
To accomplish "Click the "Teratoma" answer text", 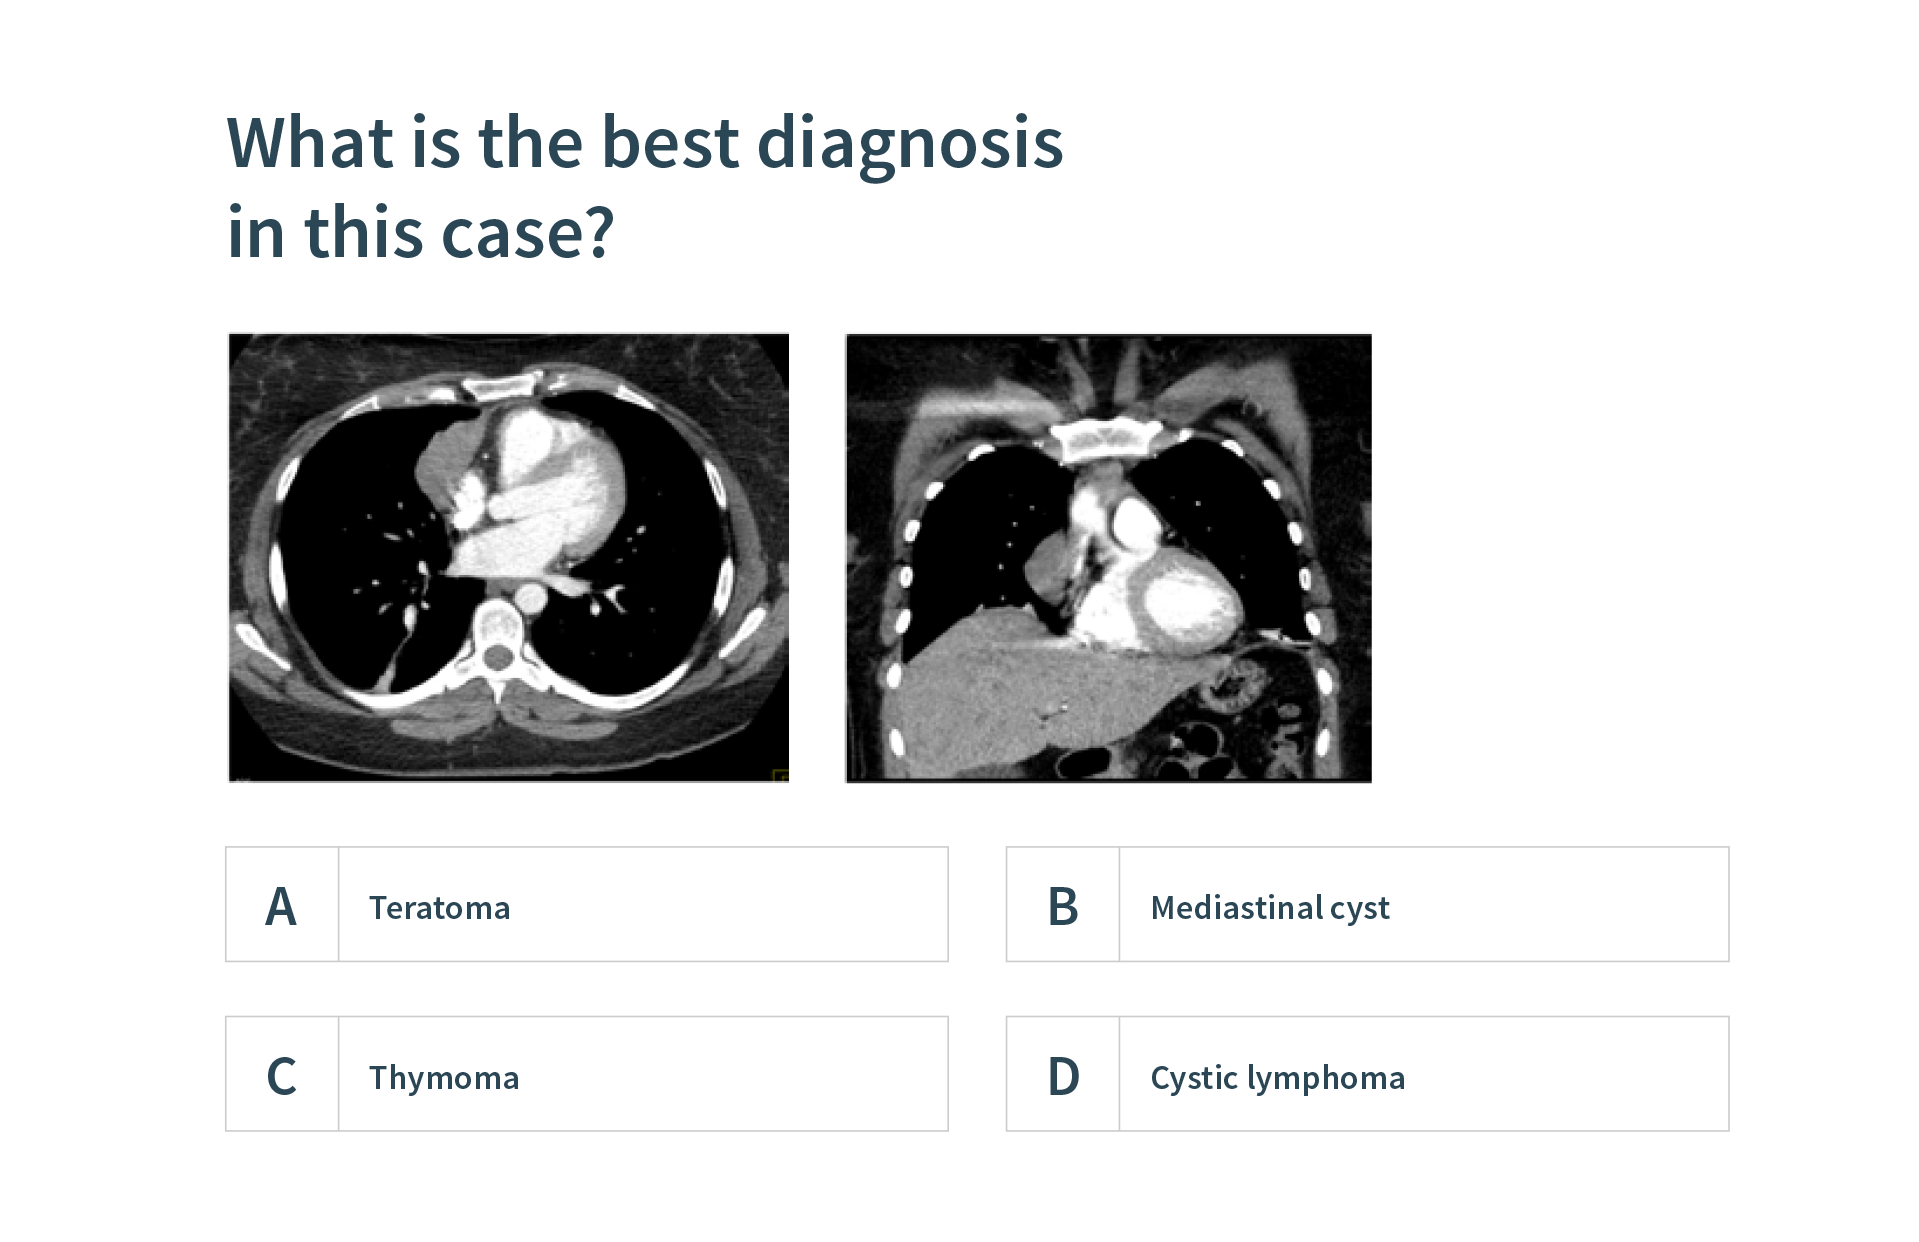I will click(439, 908).
